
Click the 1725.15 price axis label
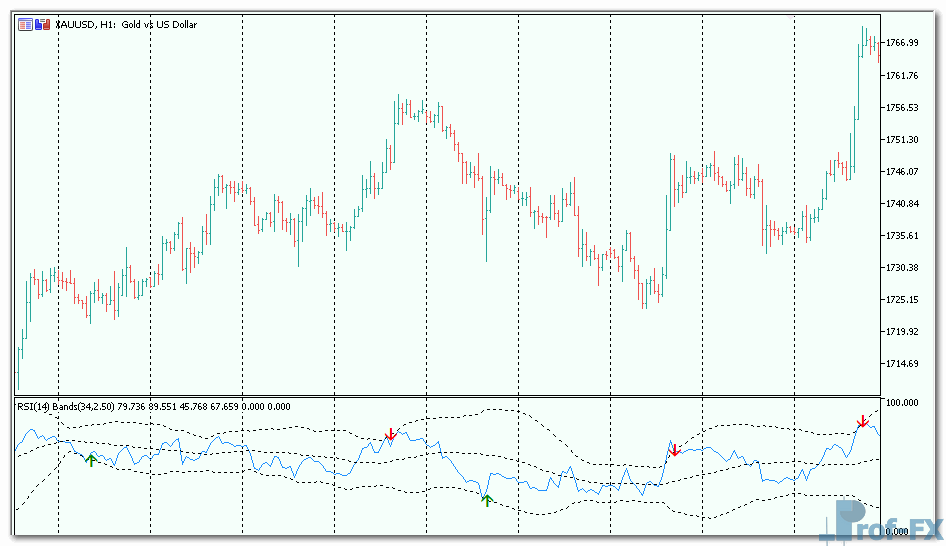pos(902,300)
